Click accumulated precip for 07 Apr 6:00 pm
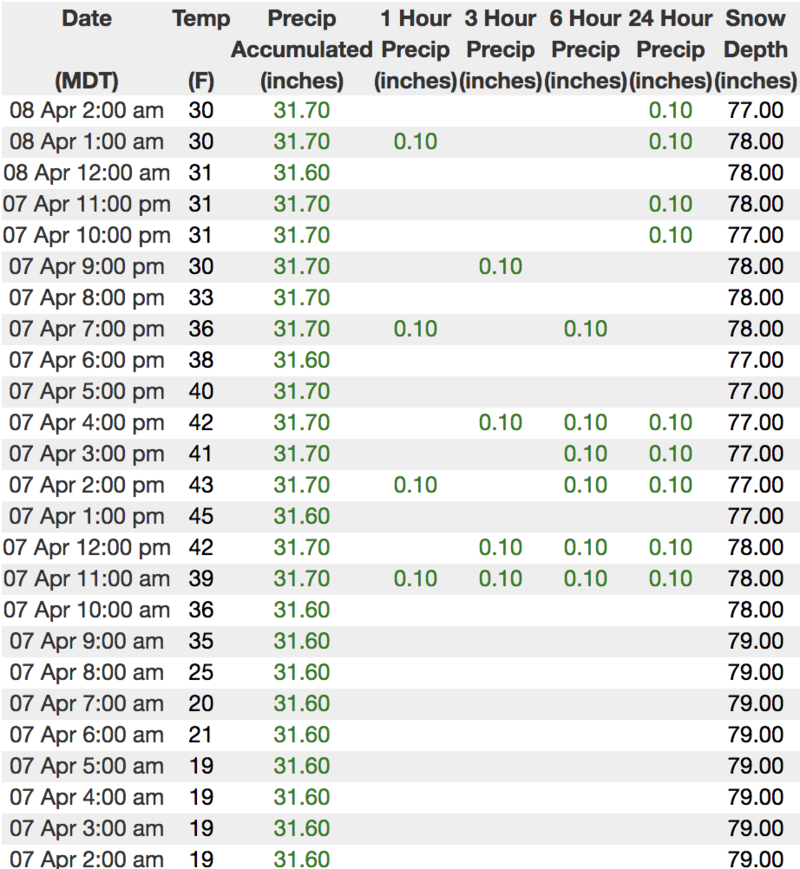The height and width of the screenshot is (869, 800). pos(302,360)
